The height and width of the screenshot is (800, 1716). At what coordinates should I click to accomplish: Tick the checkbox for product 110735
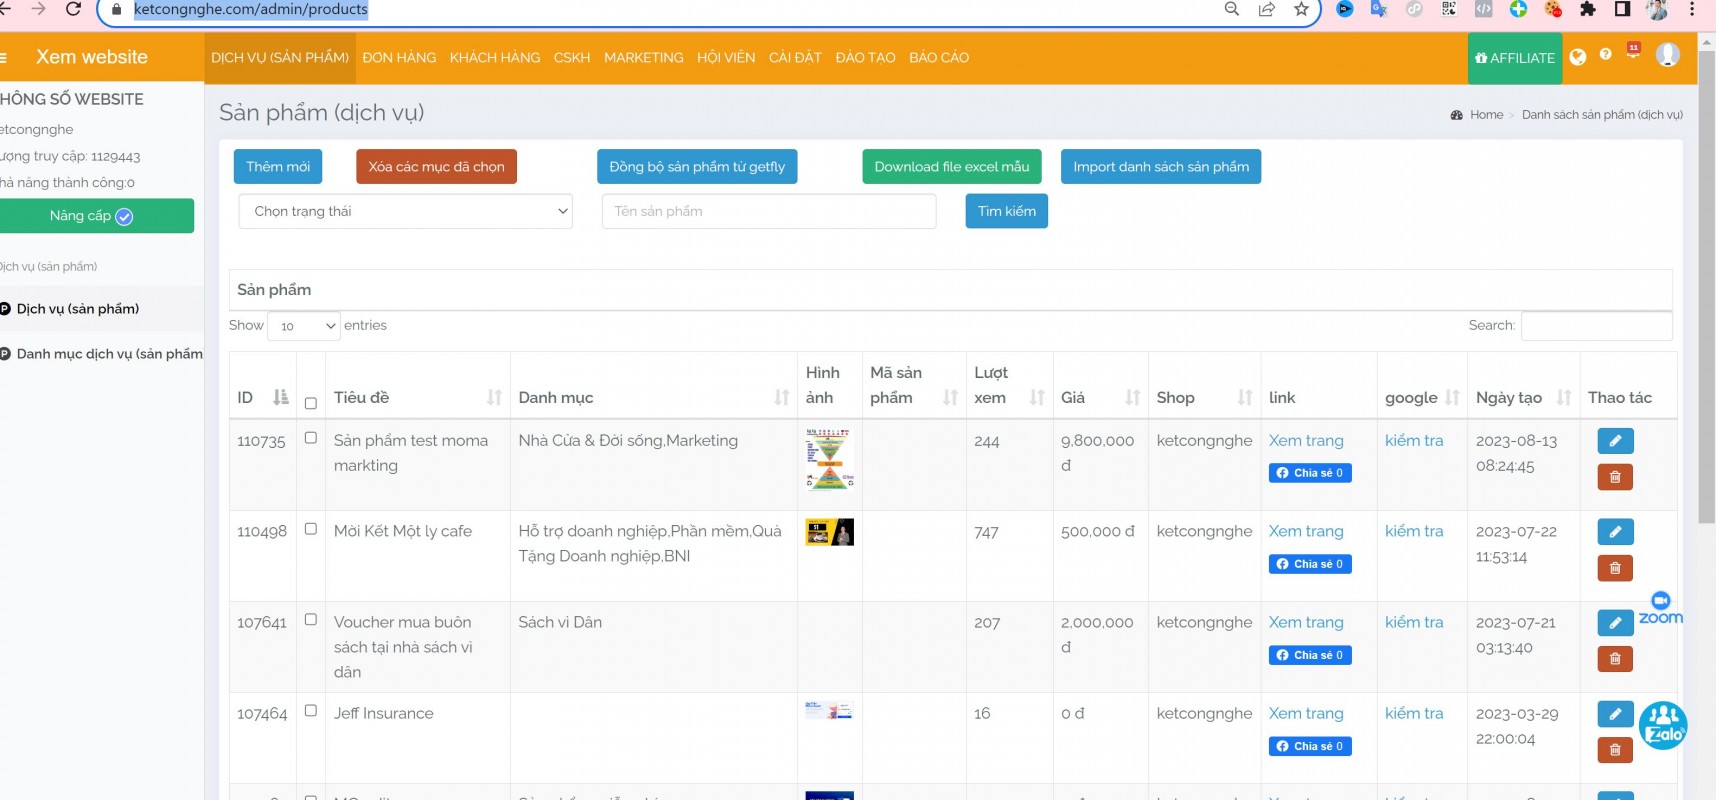point(311,438)
